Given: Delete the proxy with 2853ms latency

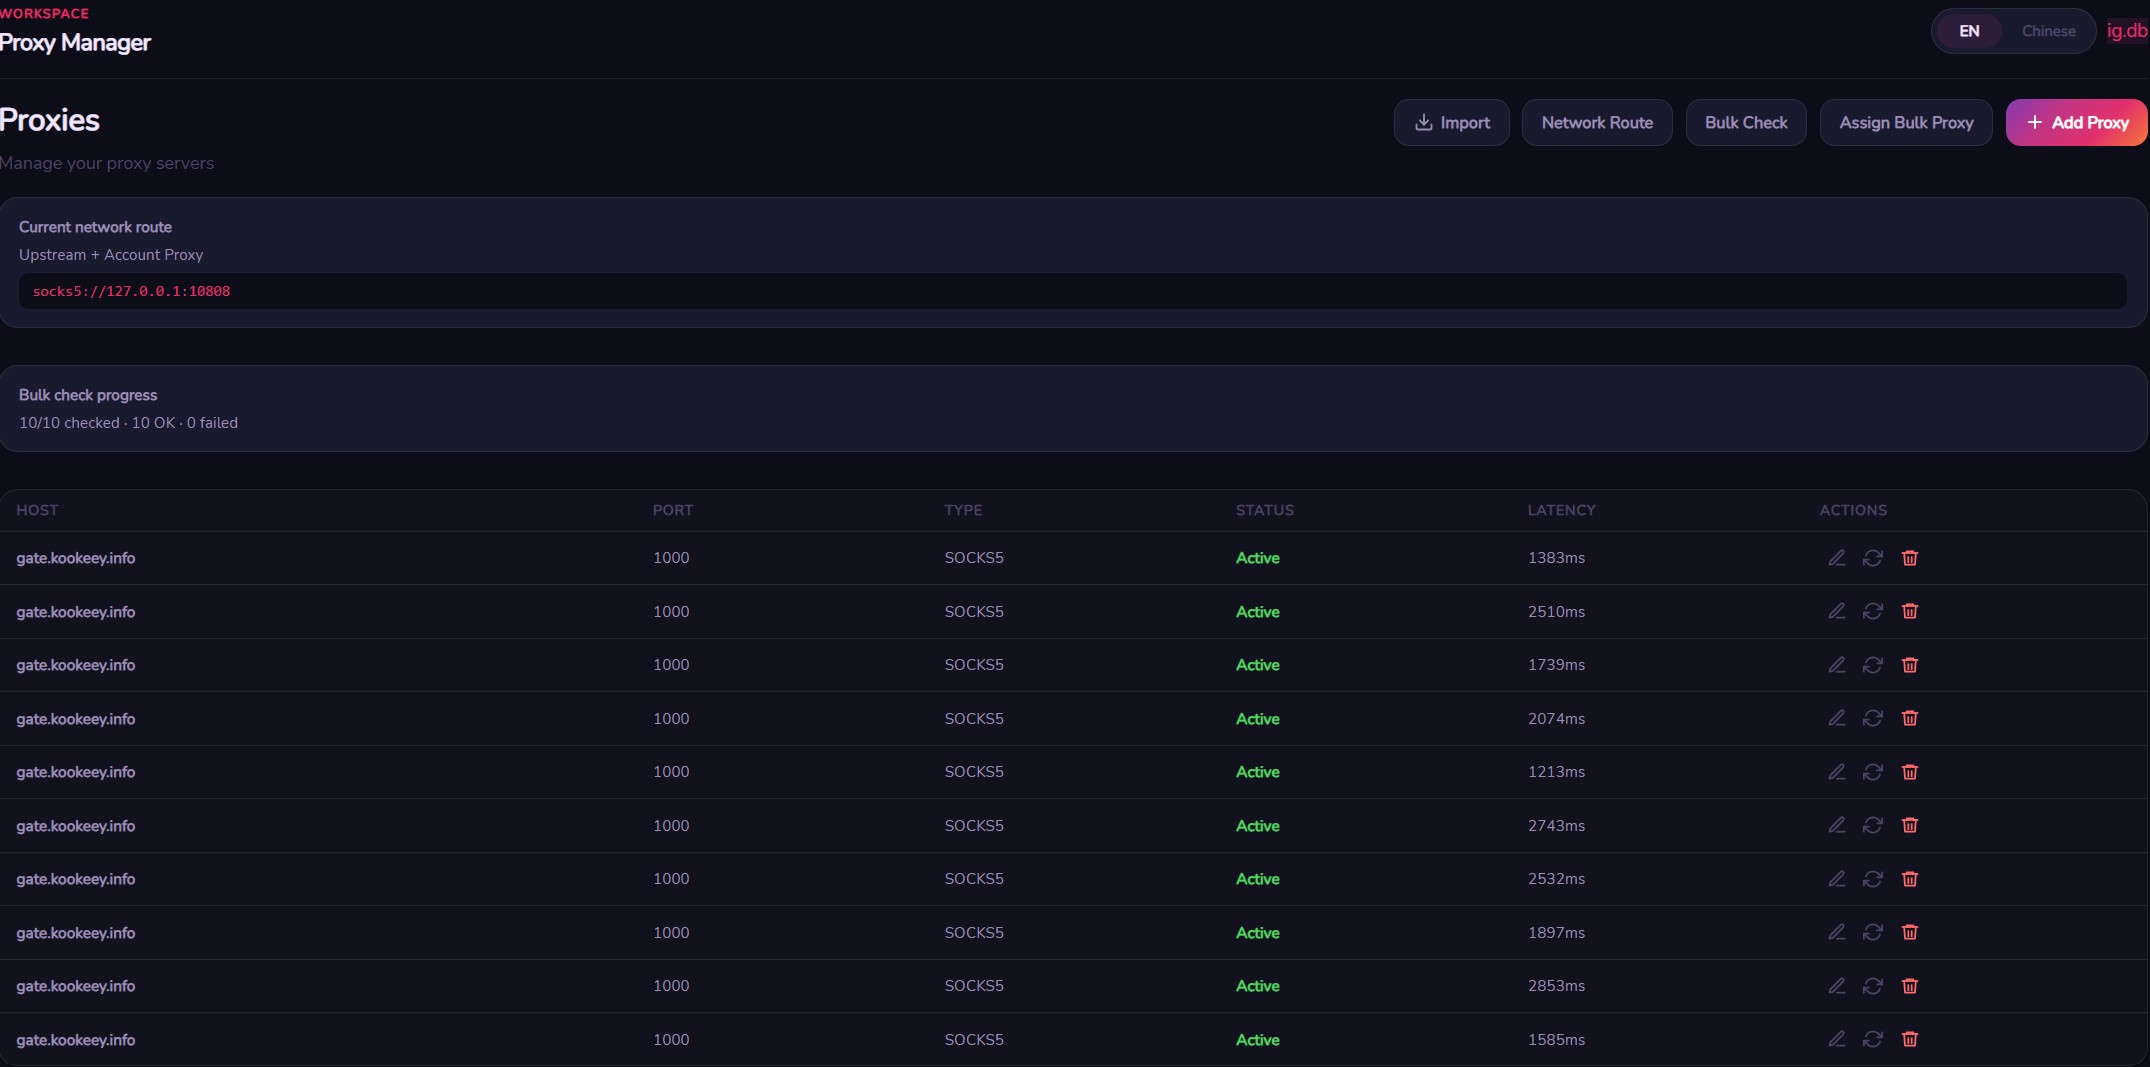Looking at the screenshot, I should (1910, 986).
